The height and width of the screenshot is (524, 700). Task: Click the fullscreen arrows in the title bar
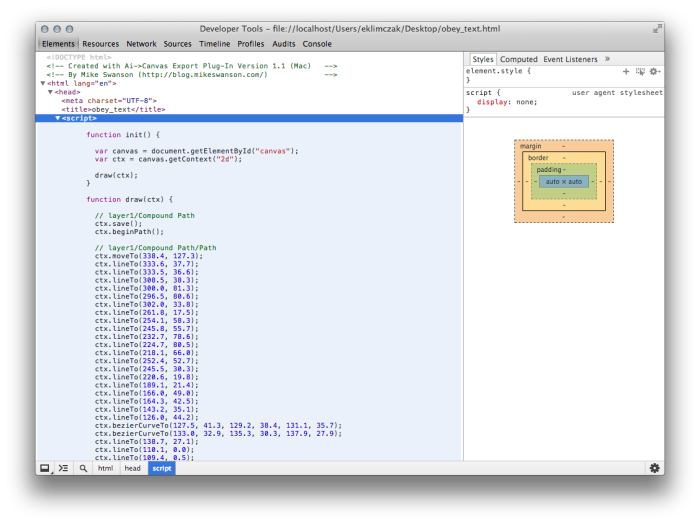point(657,29)
